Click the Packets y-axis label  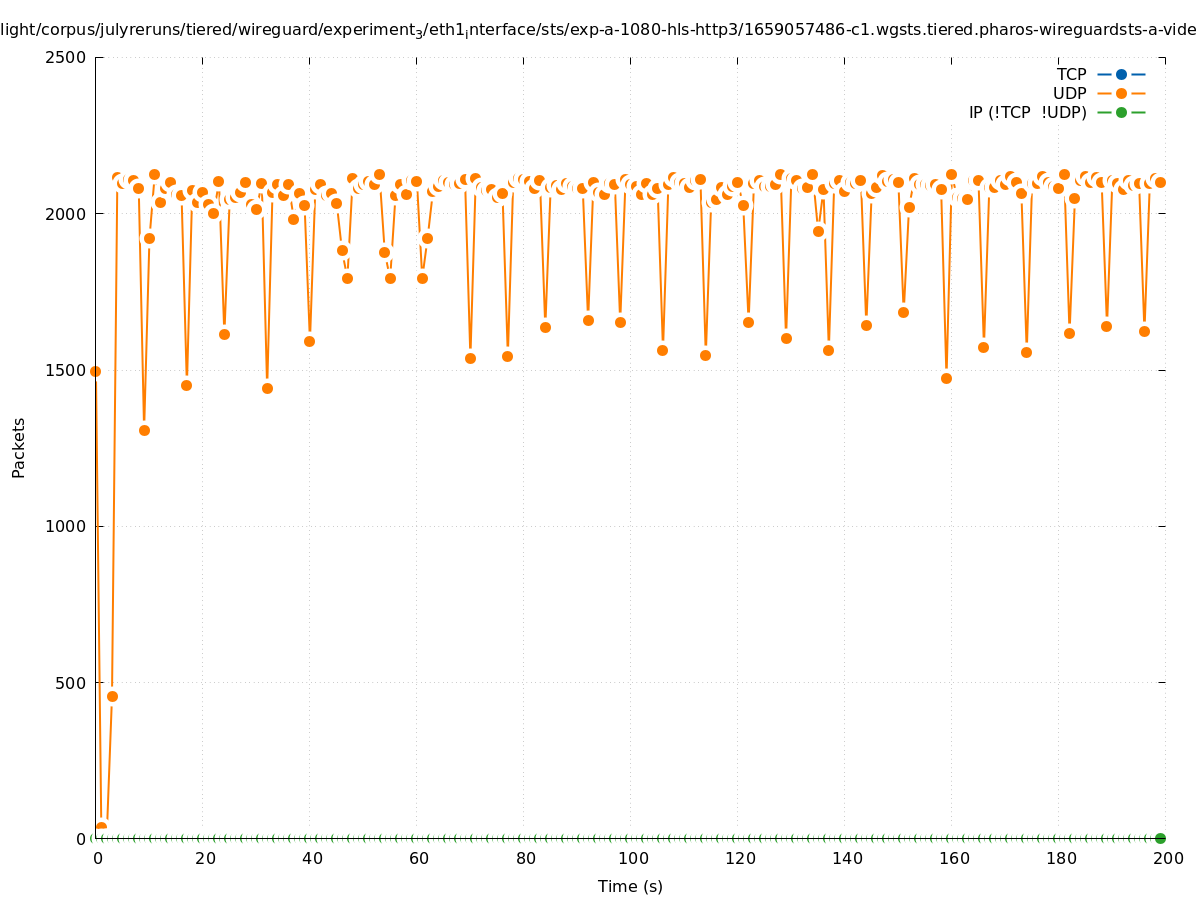click(x=19, y=447)
